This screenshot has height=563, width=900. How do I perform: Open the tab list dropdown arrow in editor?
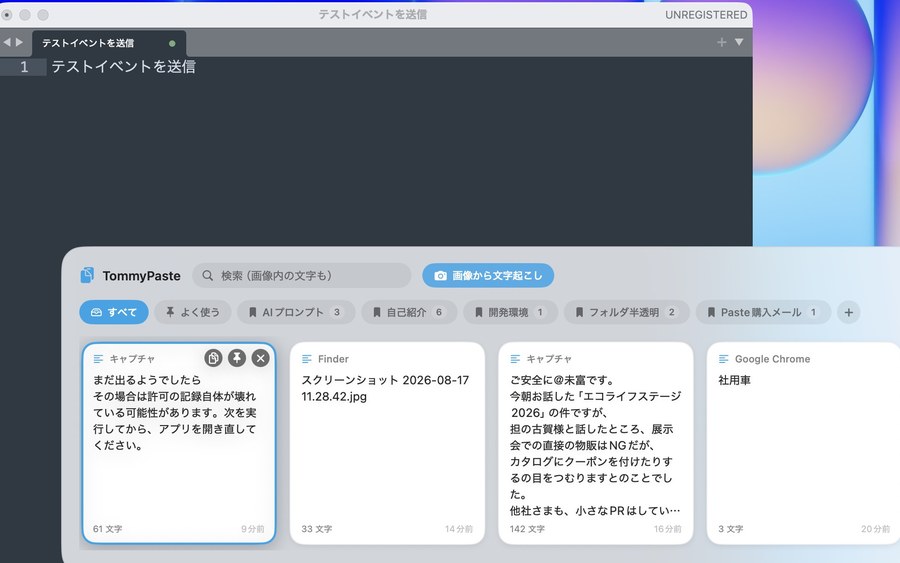tap(739, 42)
